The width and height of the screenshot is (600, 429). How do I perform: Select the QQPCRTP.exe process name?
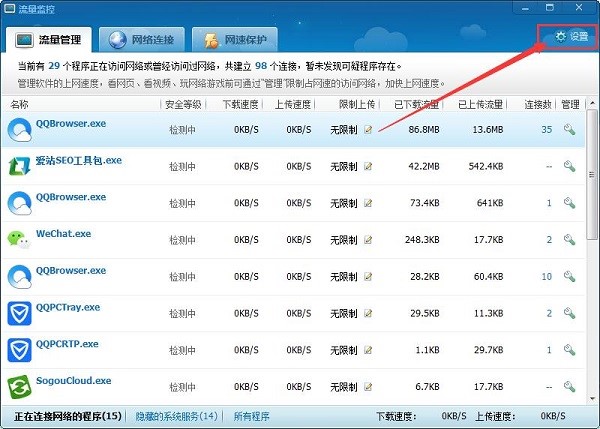coord(67,344)
